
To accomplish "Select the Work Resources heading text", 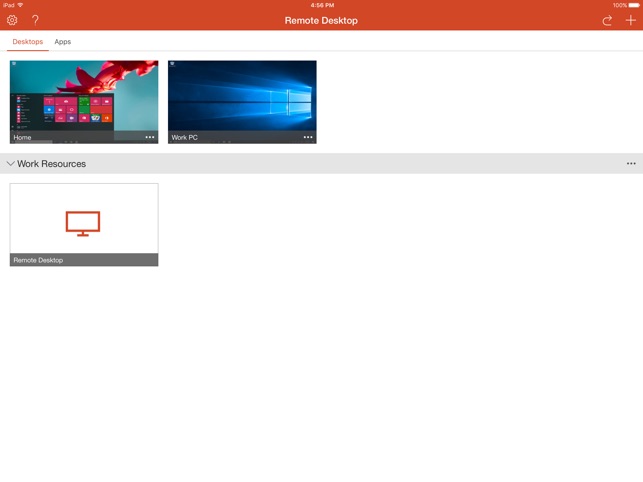I will pyautogui.click(x=52, y=164).
